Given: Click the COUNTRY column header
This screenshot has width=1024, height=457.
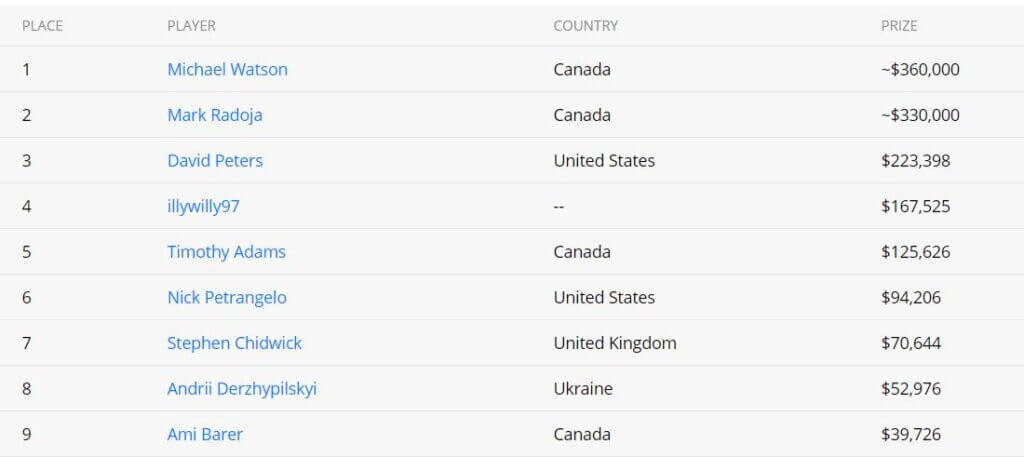Looking at the screenshot, I should [x=586, y=26].
